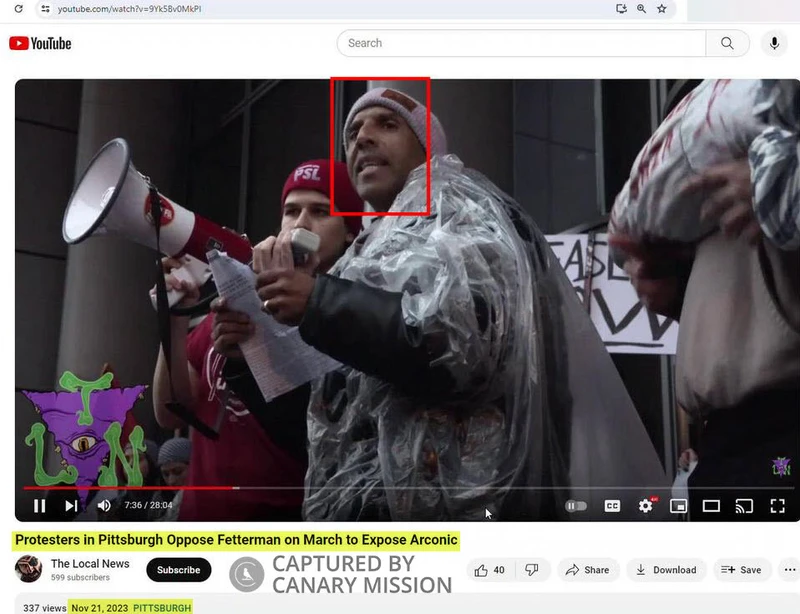Seek using the red progress bar
This screenshot has width=800, height=614.
click(409, 488)
